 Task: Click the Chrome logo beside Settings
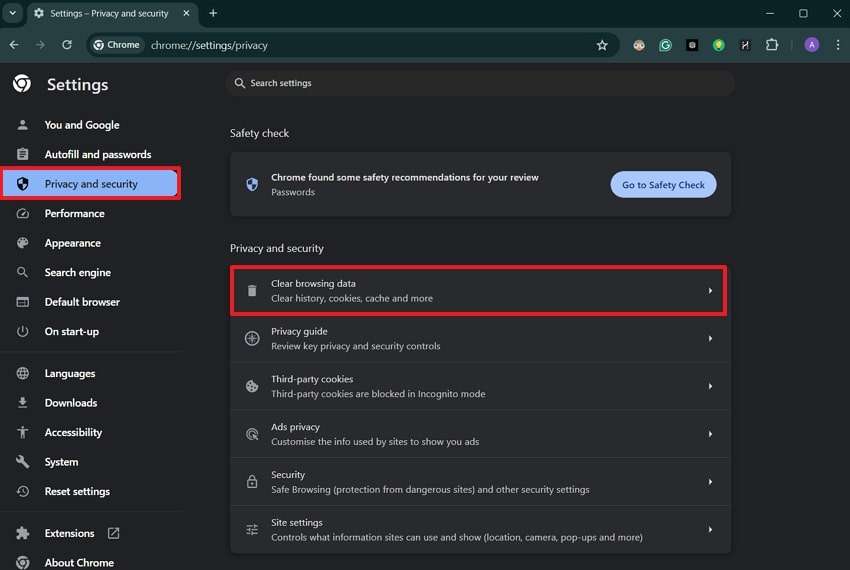(22, 84)
